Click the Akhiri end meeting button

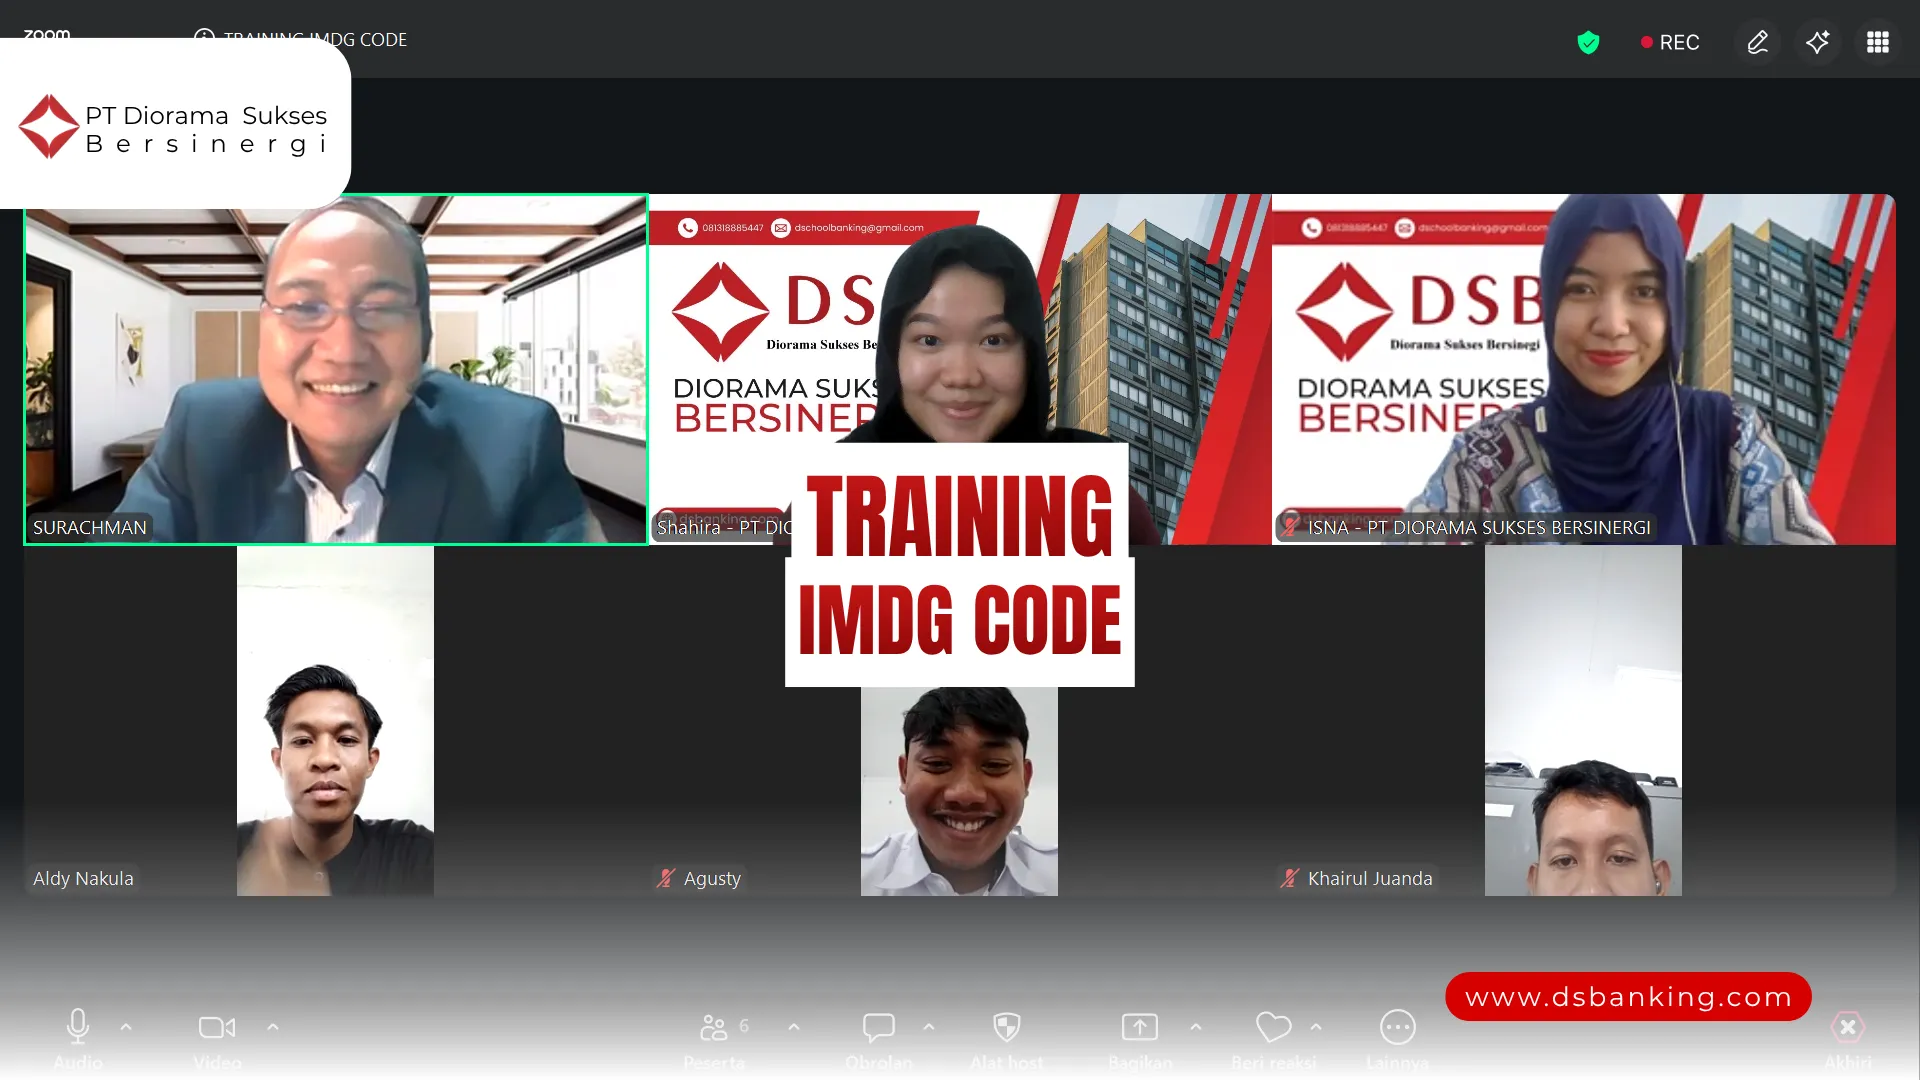[1848, 1027]
